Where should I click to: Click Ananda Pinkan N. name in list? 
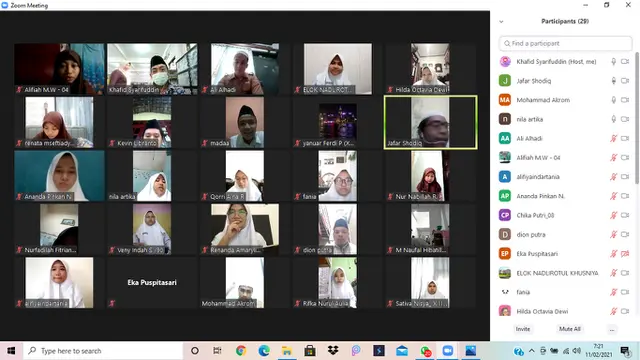[x=540, y=196]
